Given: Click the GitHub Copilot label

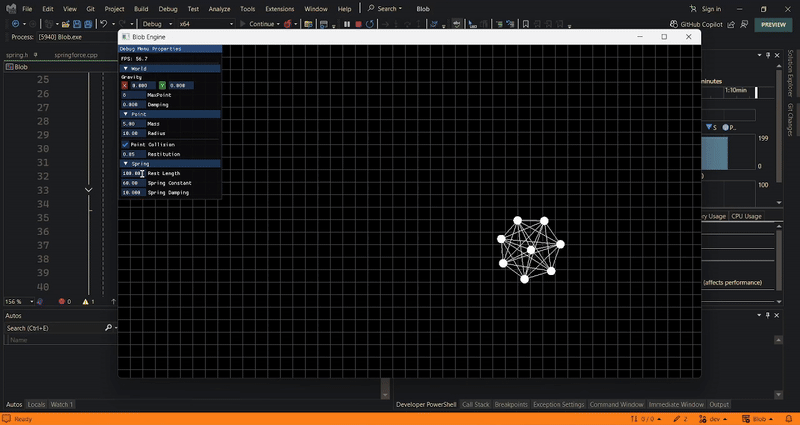Looking at the screenshot, I should coord(703,24).
